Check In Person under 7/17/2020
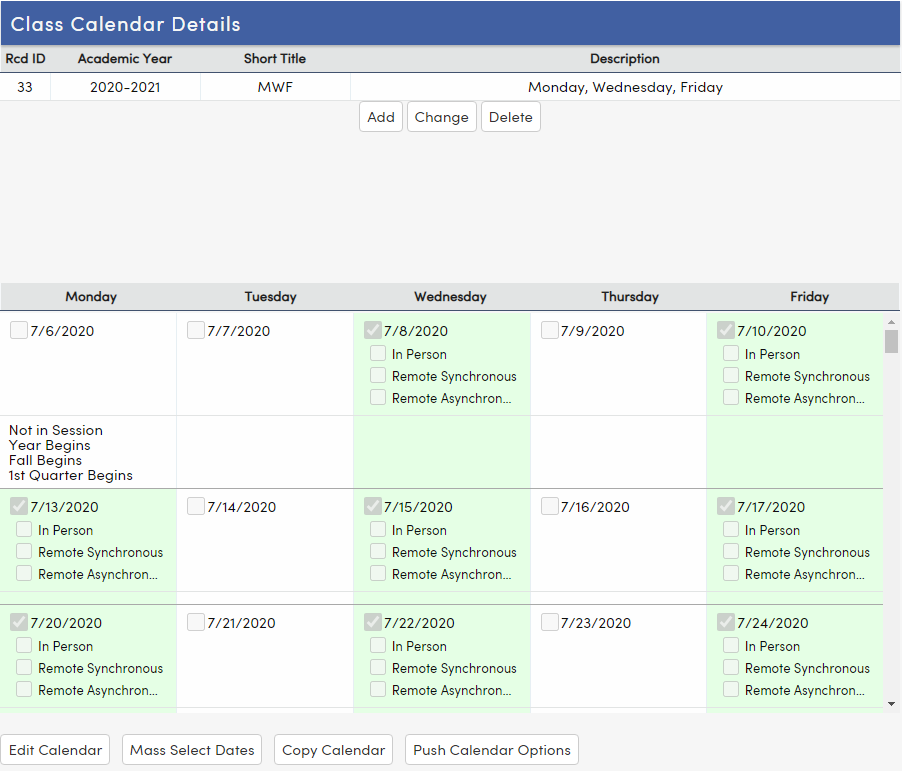 [x=731, y=529]
